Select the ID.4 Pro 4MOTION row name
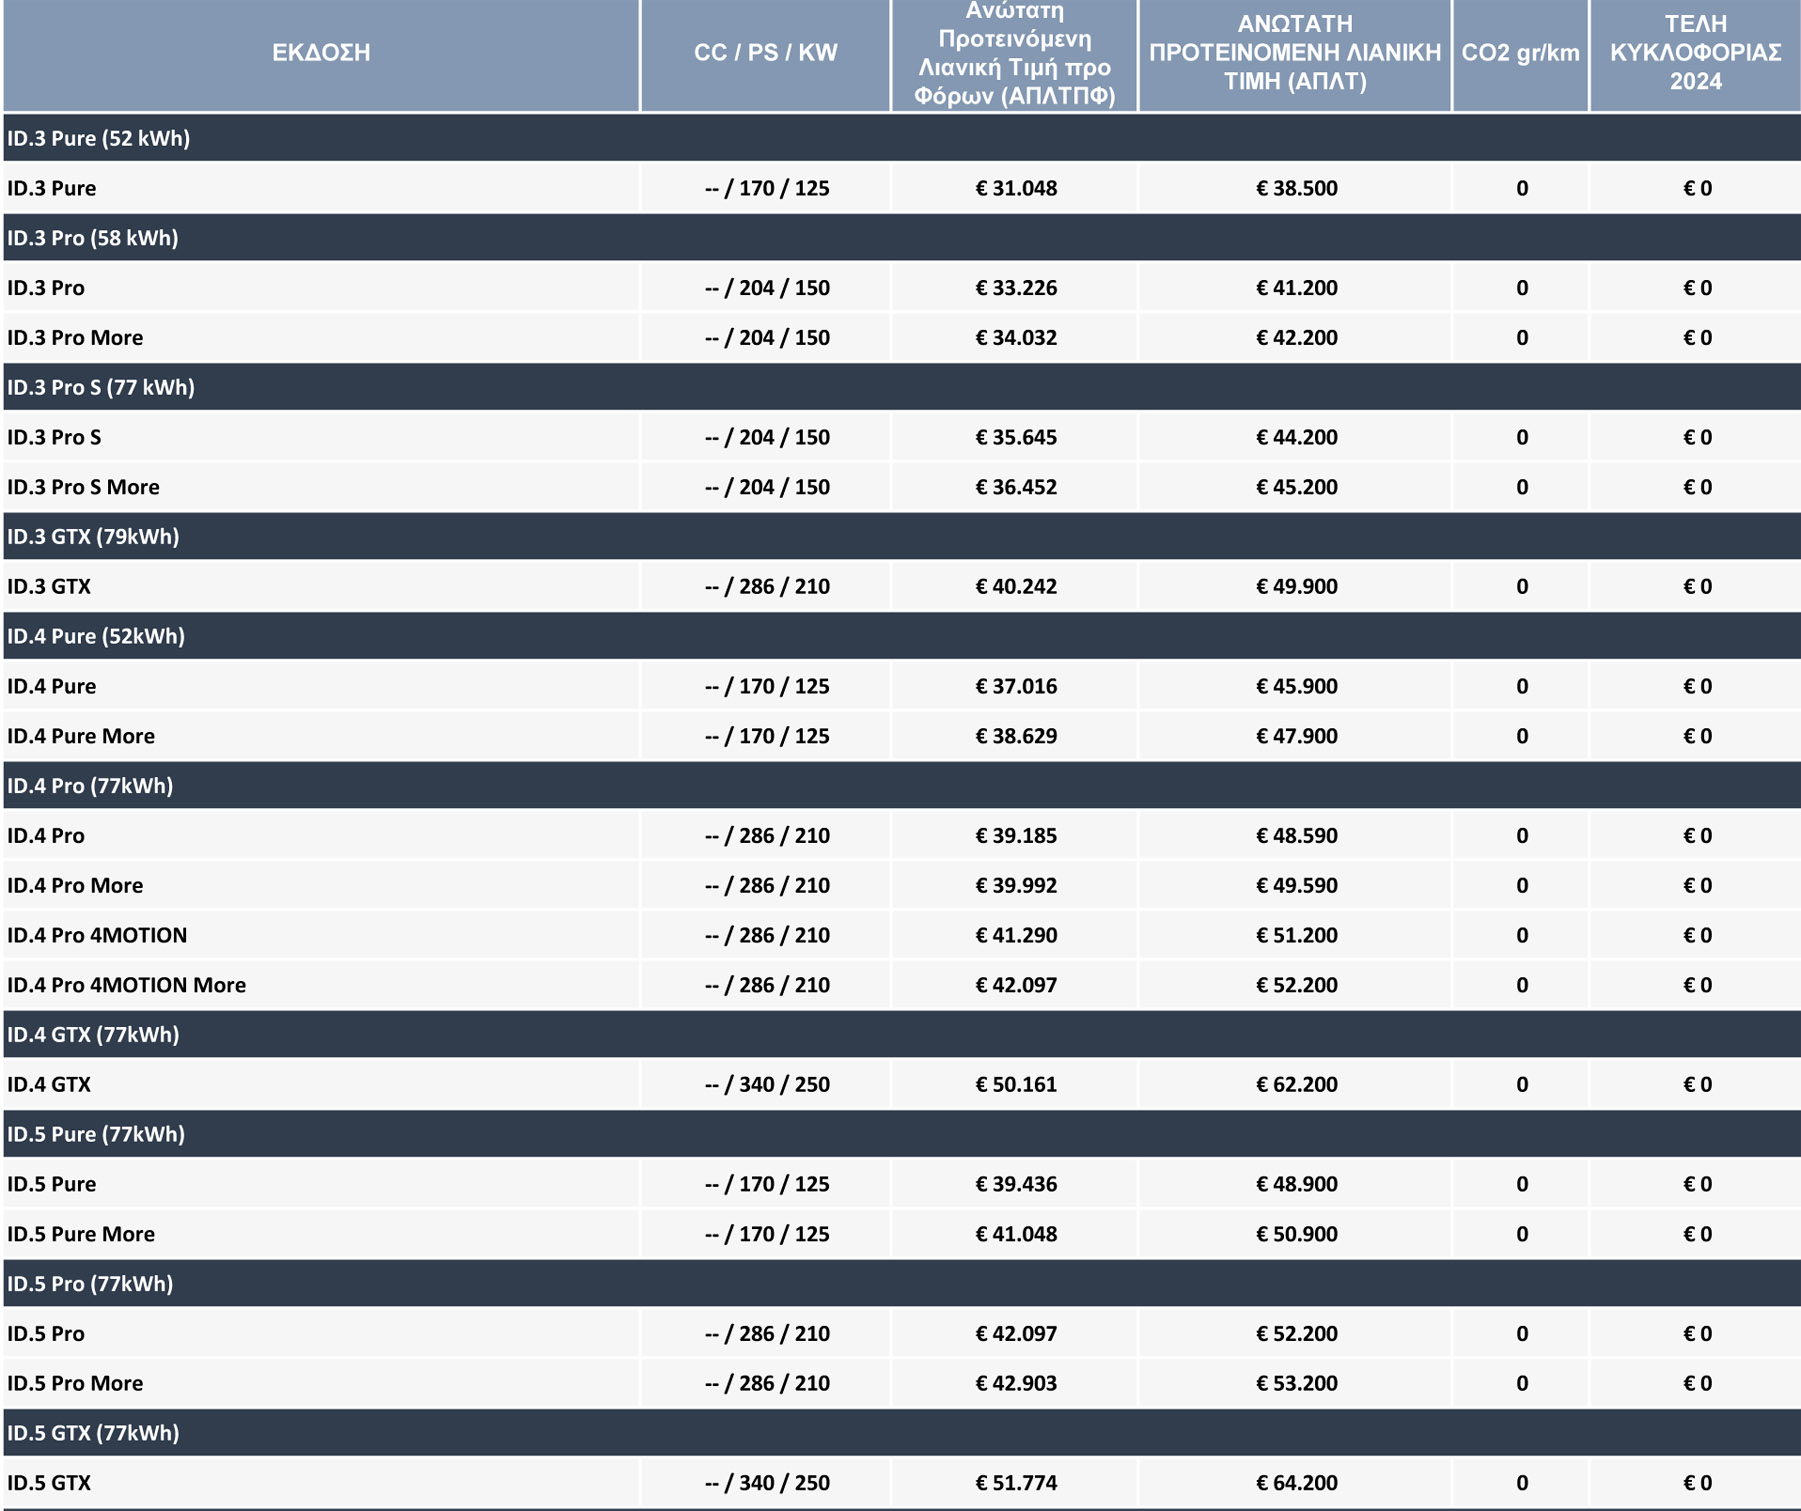Screen dimensions: 1801x1511 tap(97, 935)
